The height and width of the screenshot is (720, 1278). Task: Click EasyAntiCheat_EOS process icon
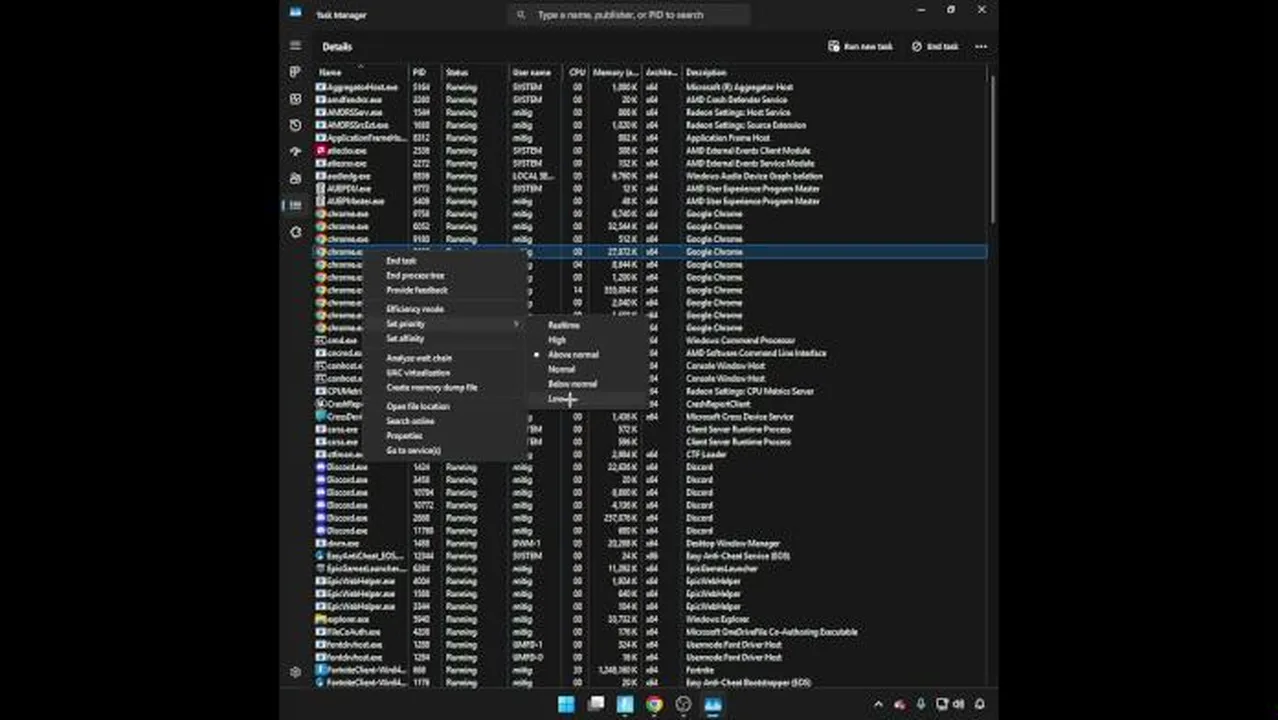(x=321, y=556)
